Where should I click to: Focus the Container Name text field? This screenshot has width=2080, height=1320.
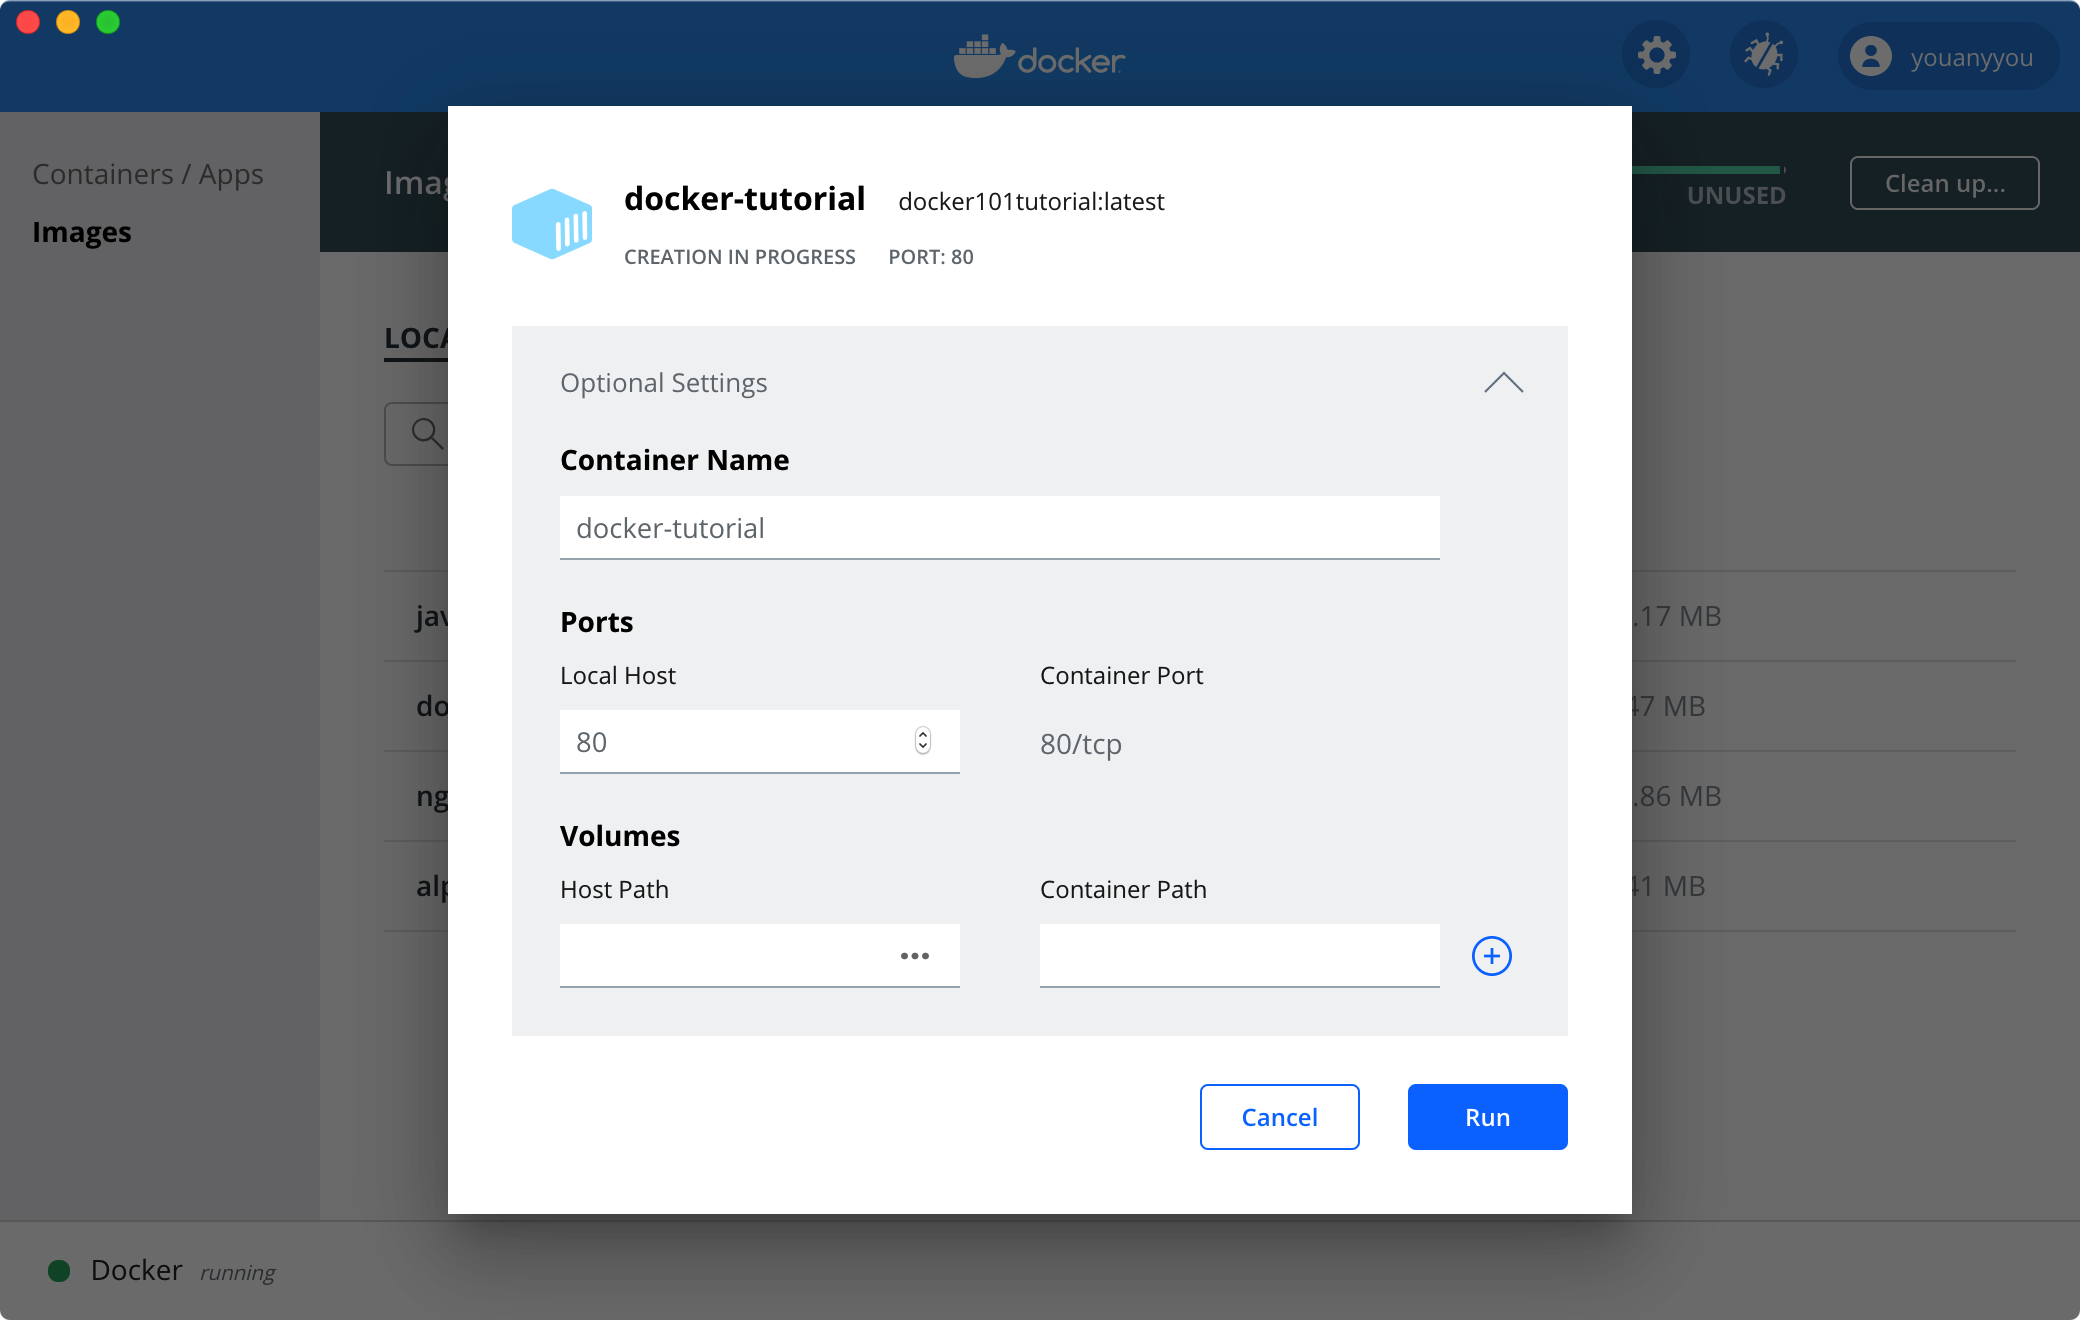(999, 528)
